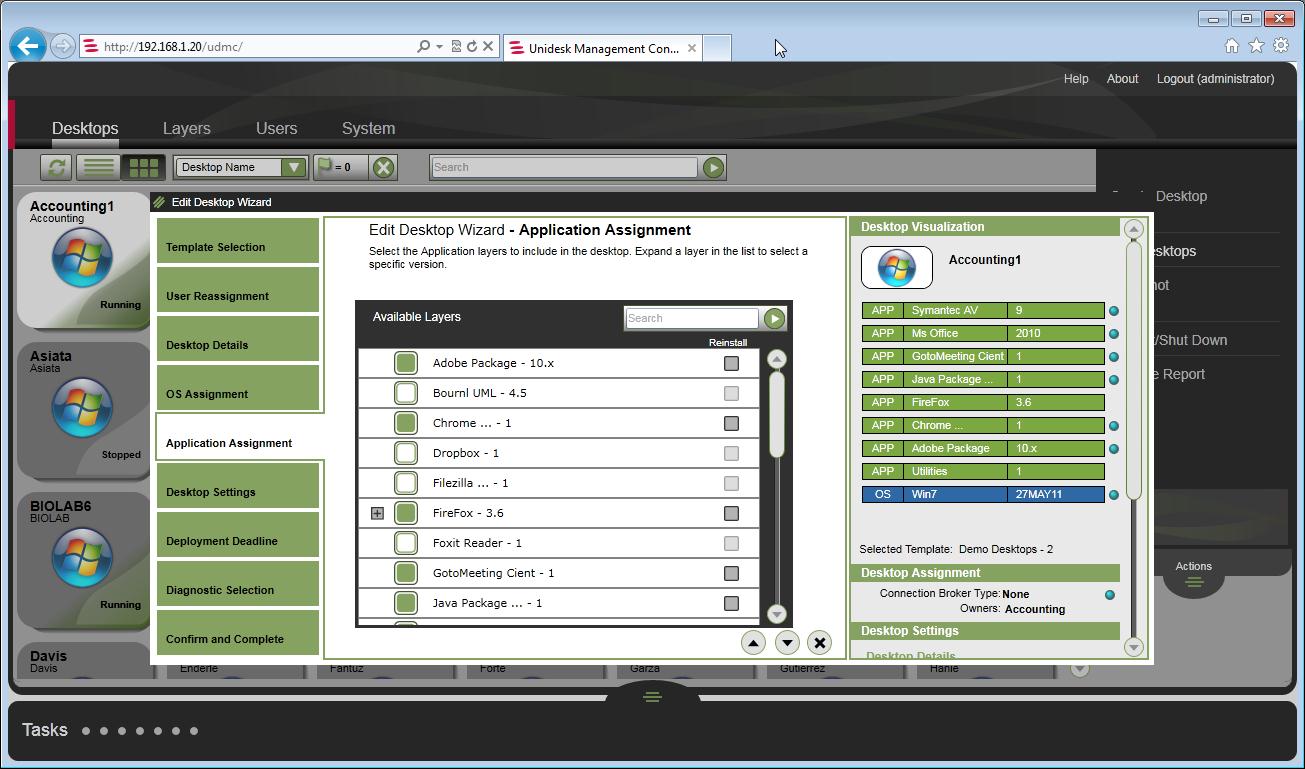Check the Dropbox - 1 layer
This screenshot has width=1305, height=769.
(x=406, y=453)
